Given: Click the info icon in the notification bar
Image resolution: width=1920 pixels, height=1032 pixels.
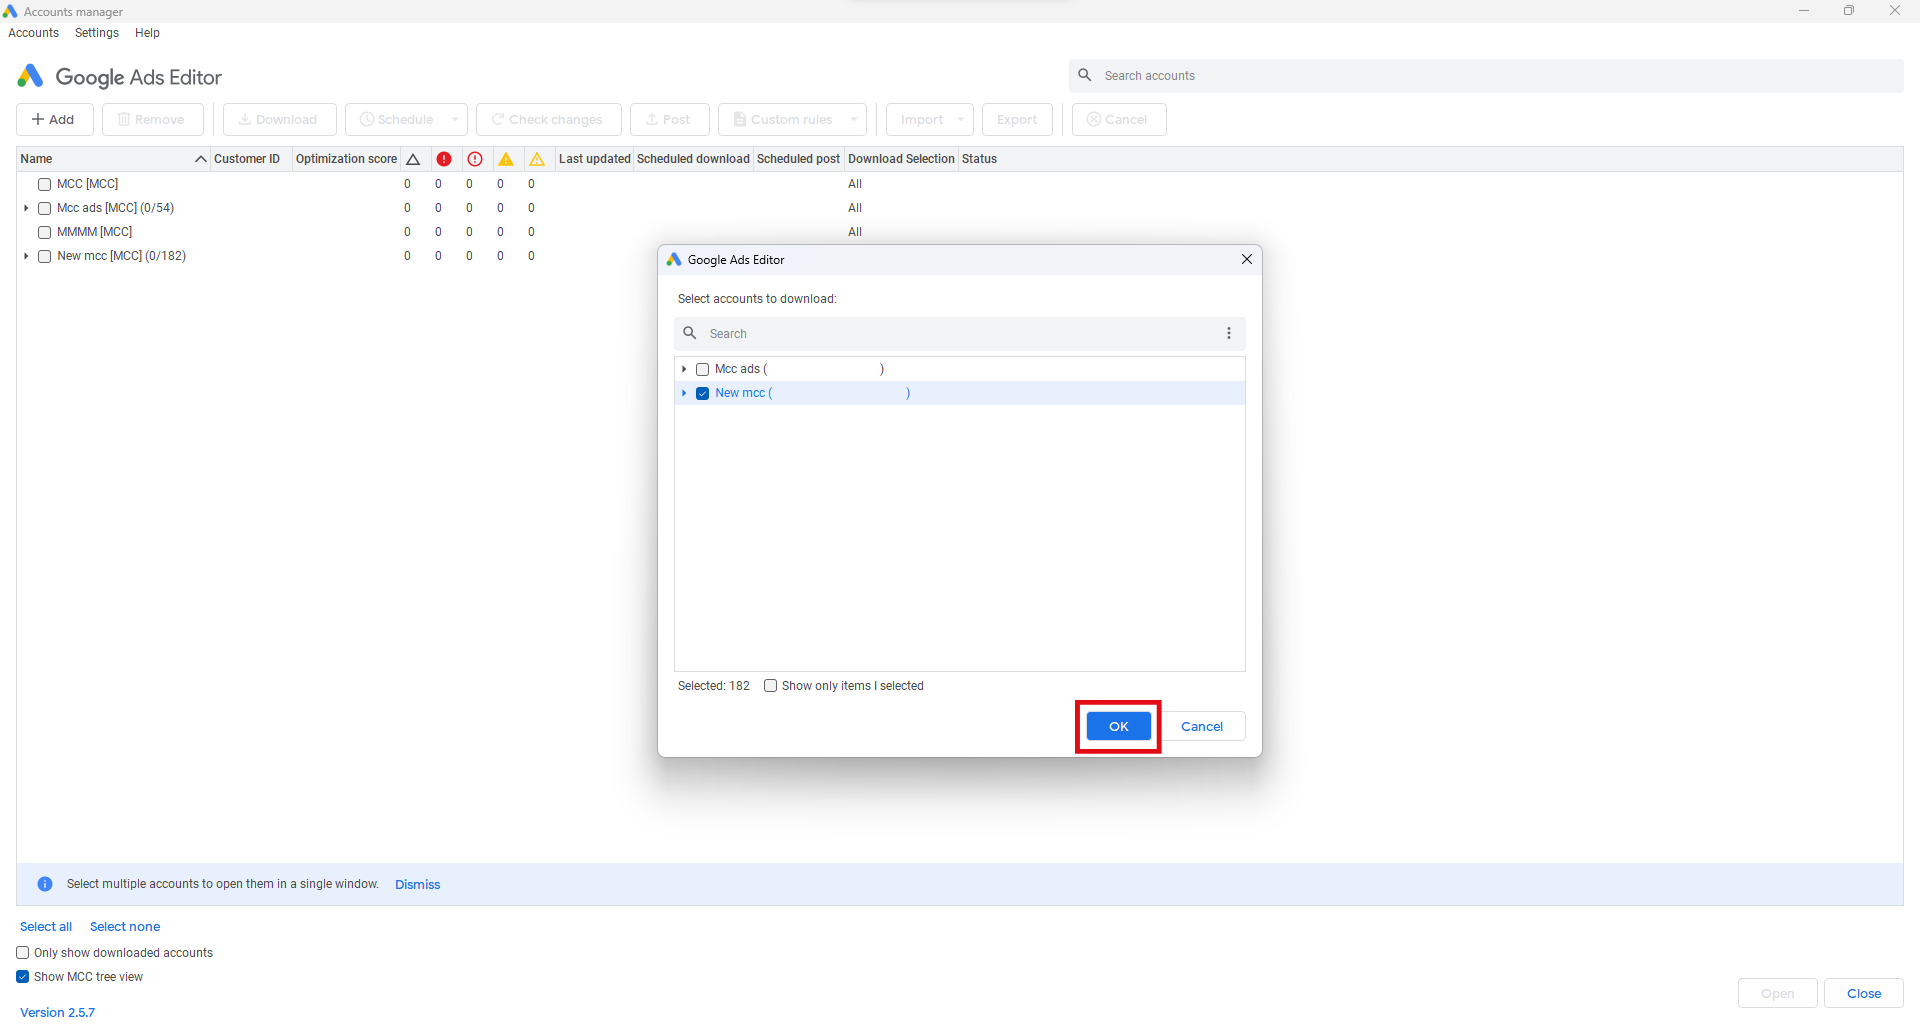Looking at the screenshot, I should (45, 884).
